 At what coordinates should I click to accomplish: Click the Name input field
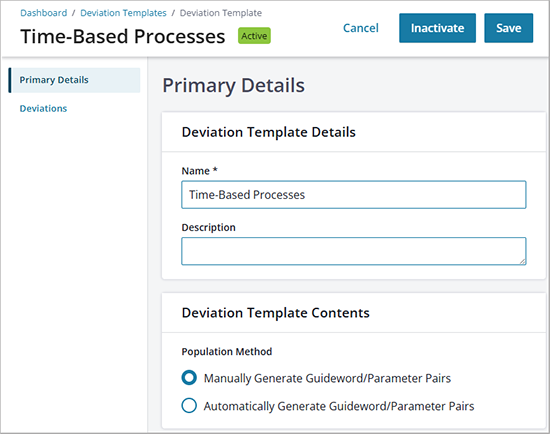[x=354, y=195]
